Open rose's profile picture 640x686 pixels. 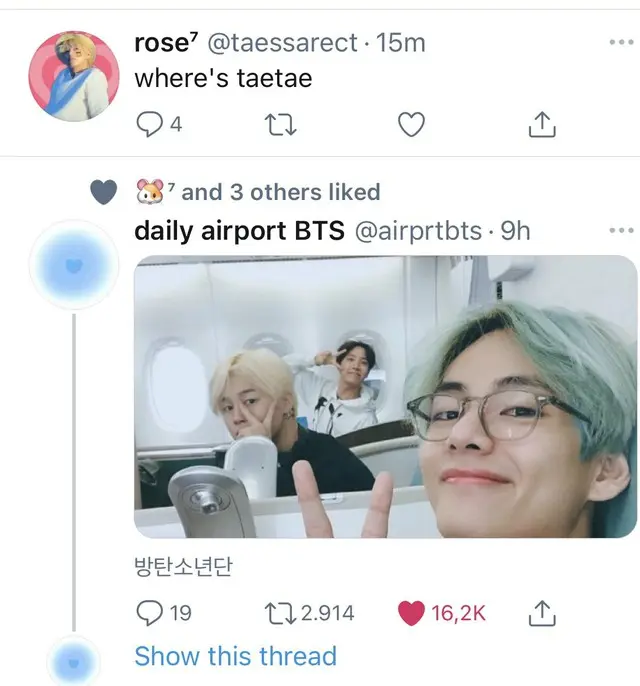pyautogui.click(x=74, y=76)
